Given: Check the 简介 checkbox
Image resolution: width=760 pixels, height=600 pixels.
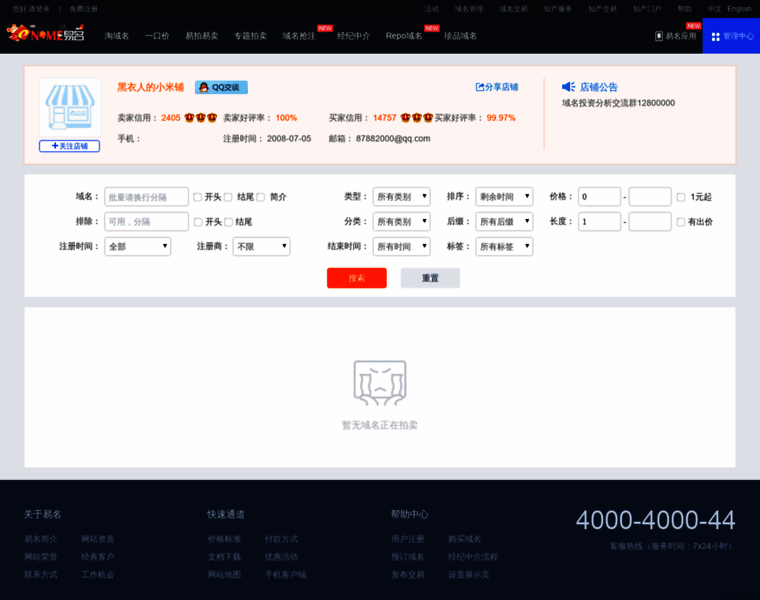Looking at the screenshot, I should click(x=261, y=197).
